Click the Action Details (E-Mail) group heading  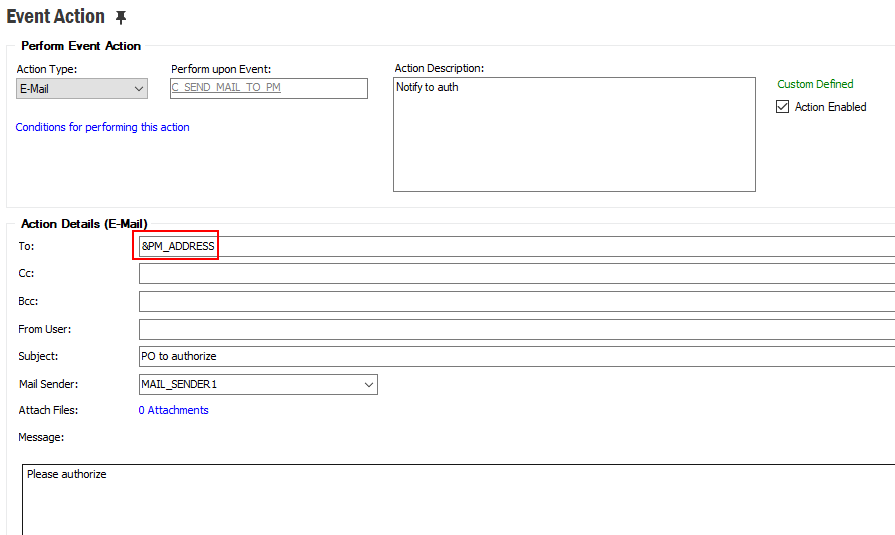pos(84,224)
